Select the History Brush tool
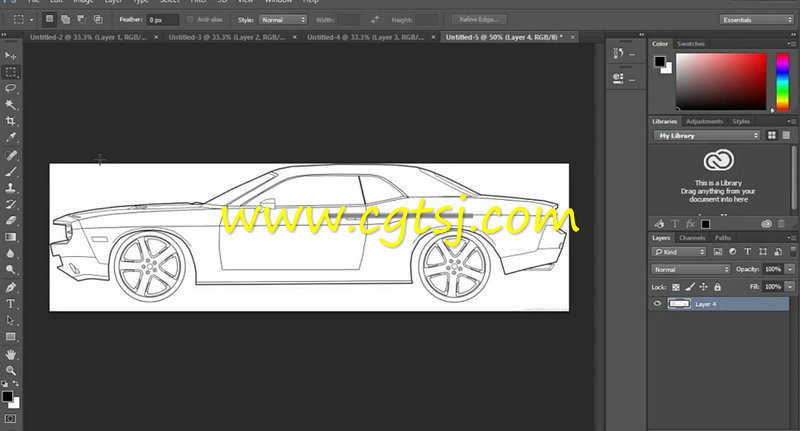This screenshot has height=431, width=800. [x=10, y=204]
